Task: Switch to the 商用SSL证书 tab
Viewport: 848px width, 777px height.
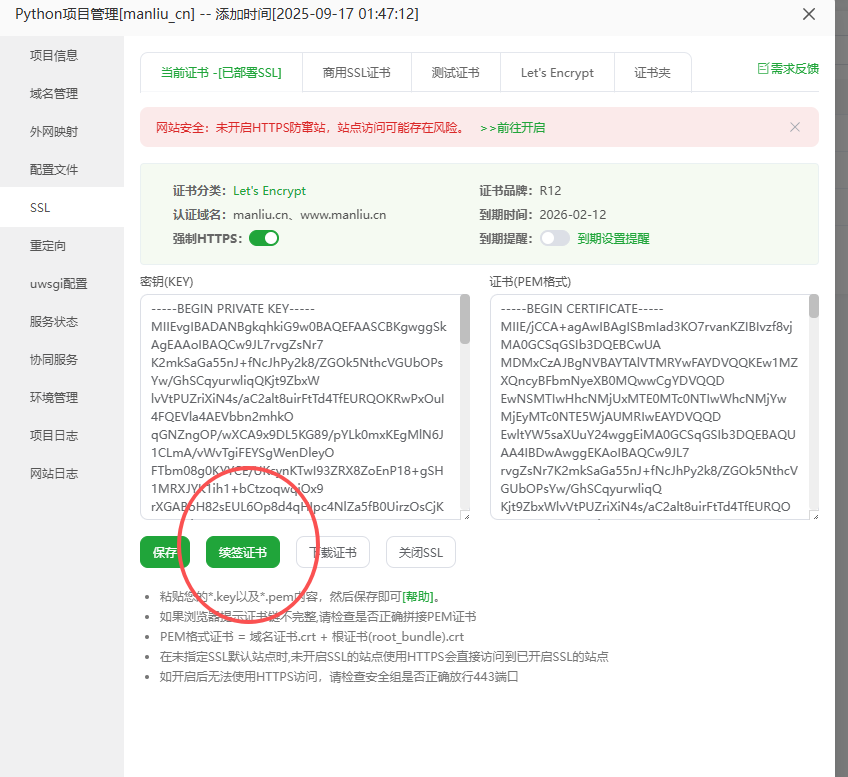Action: coord(356,72)
